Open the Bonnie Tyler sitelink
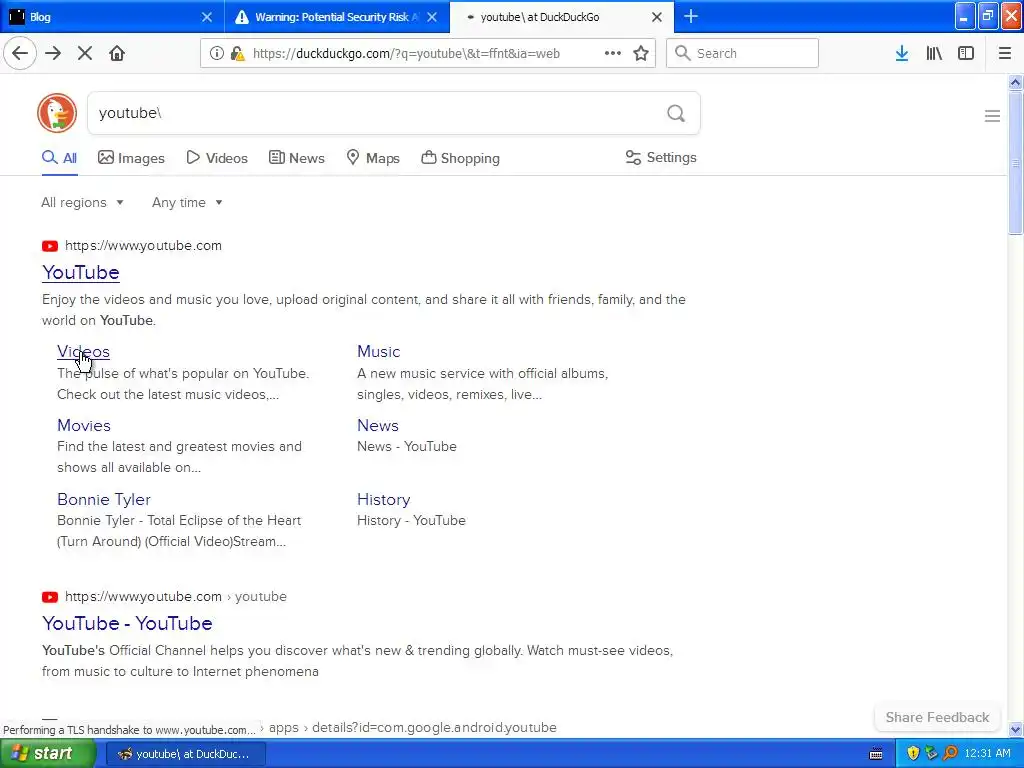The image size is (1024, 768). (104, 499)
